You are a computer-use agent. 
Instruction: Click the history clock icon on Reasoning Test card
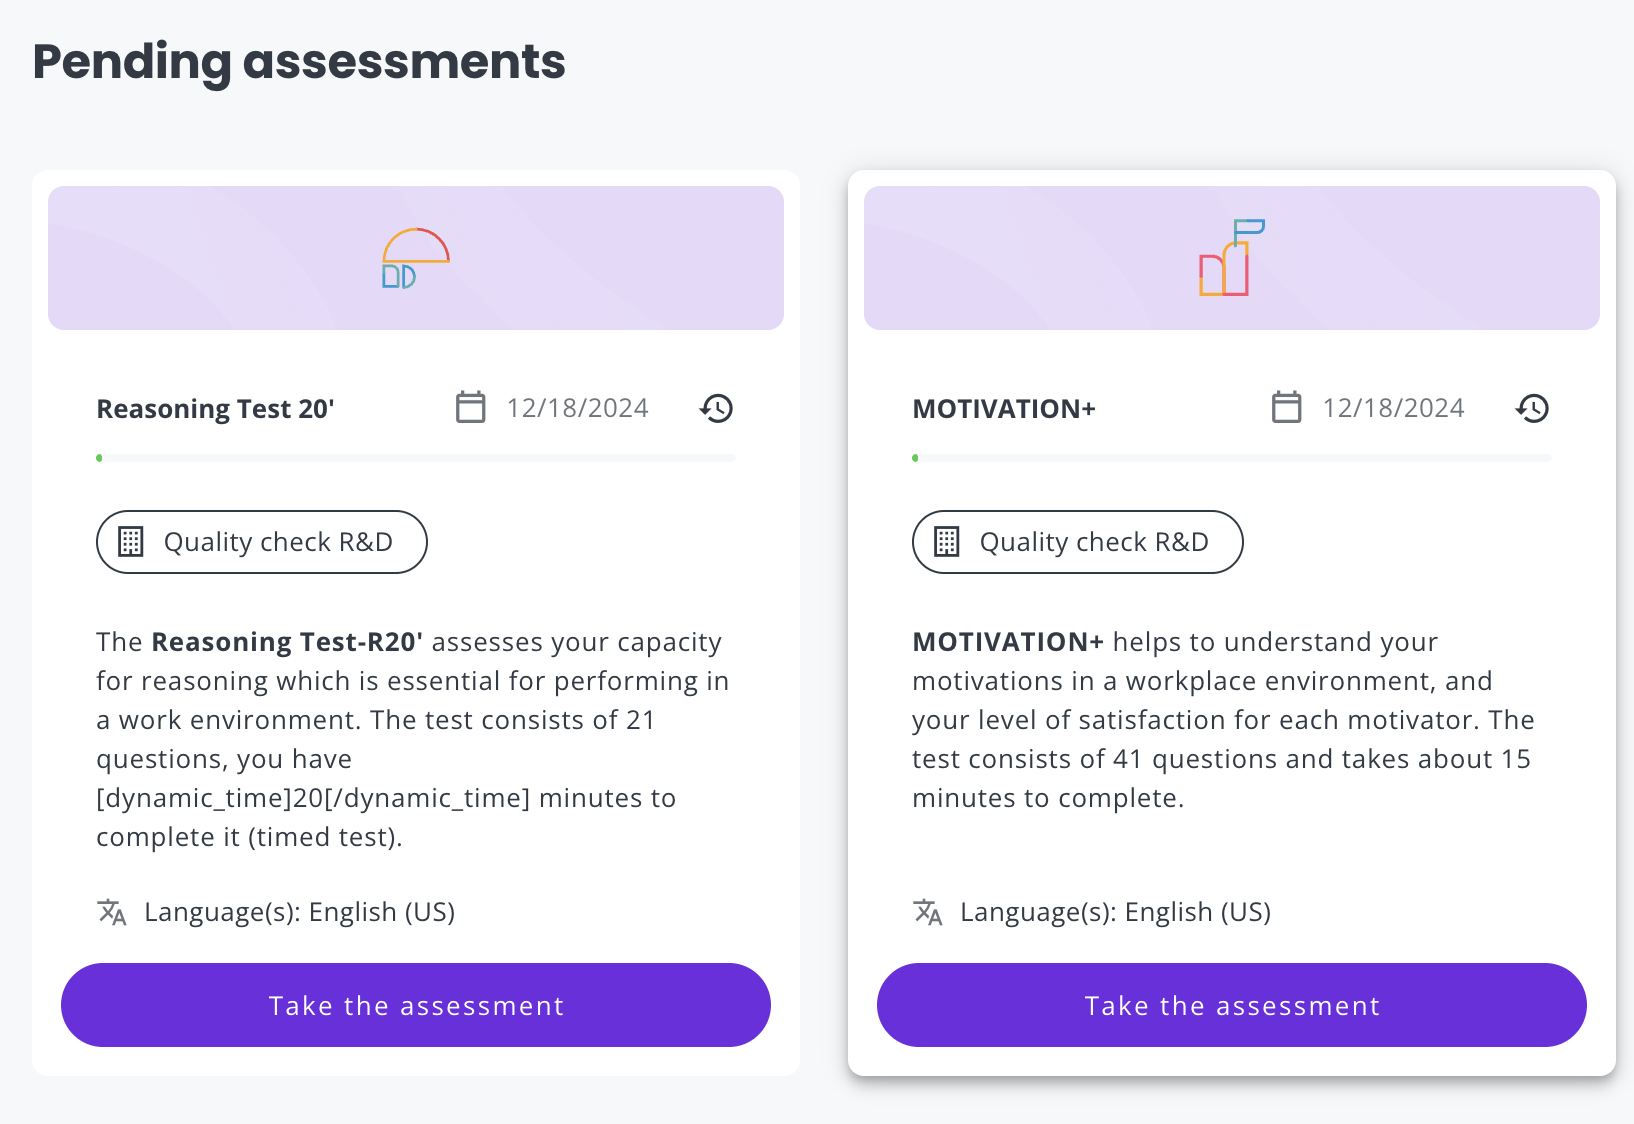(716, 408)
